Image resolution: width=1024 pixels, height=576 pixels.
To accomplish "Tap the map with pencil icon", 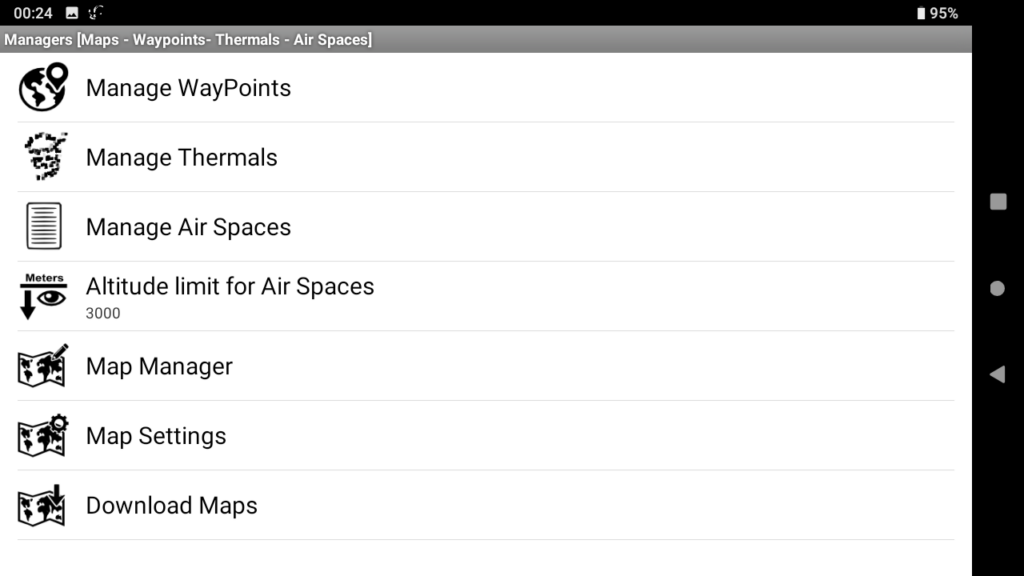I will click(42, 366).
